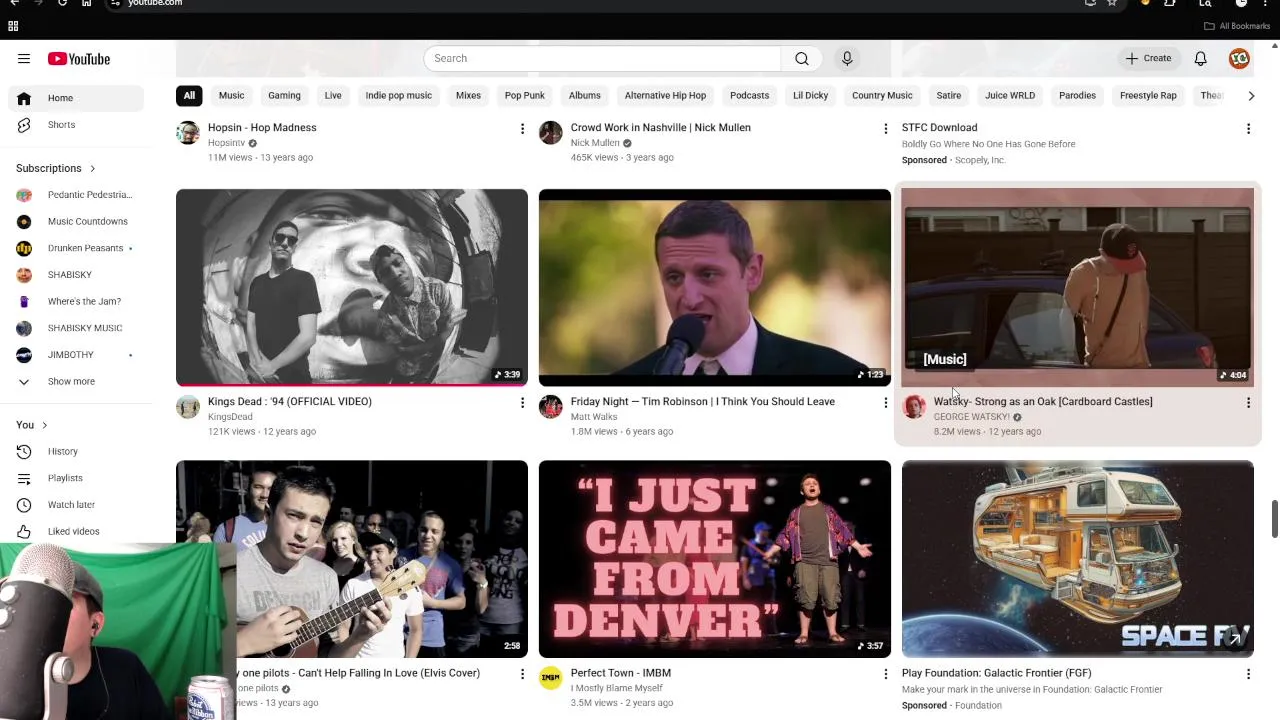Viewport: 1280px width, 720px height.
Task: Open the Drunken Peasants subscription
Action: tap(76, 248)
